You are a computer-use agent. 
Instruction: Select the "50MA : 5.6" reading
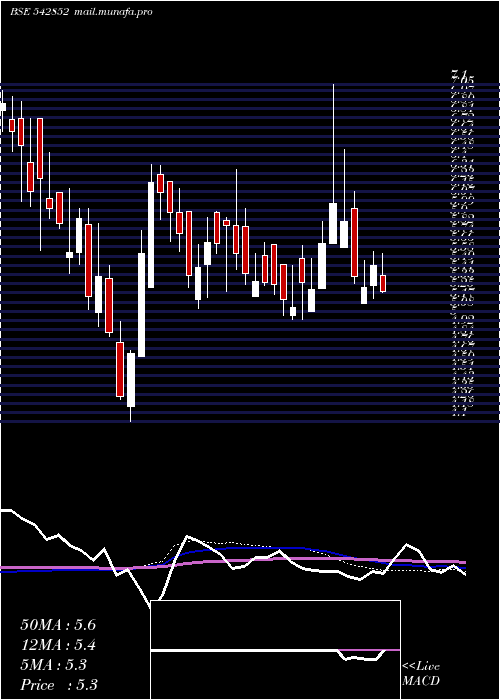tap(58, 625)
